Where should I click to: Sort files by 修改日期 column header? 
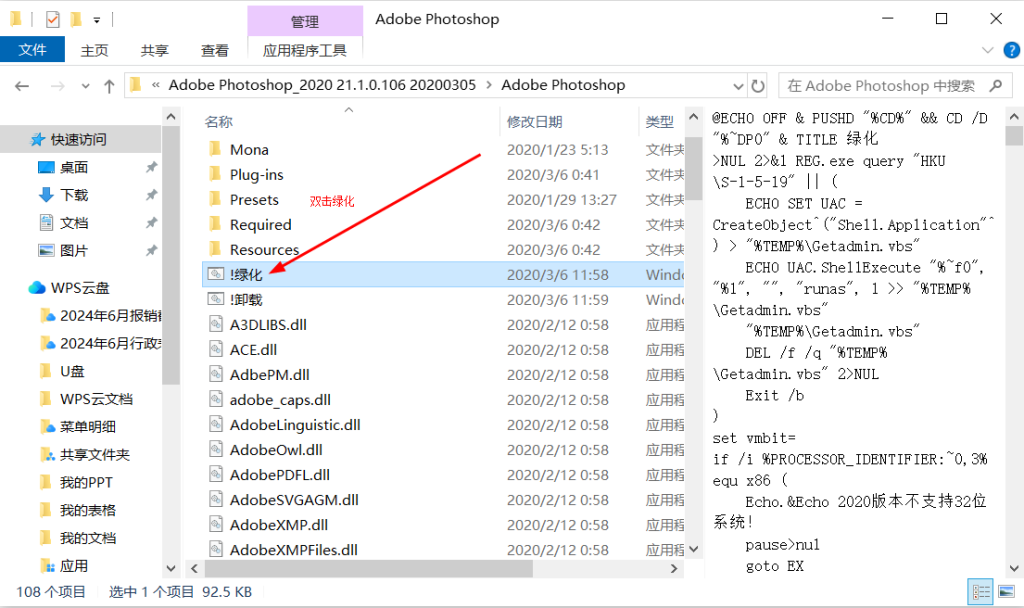(534, 121)
